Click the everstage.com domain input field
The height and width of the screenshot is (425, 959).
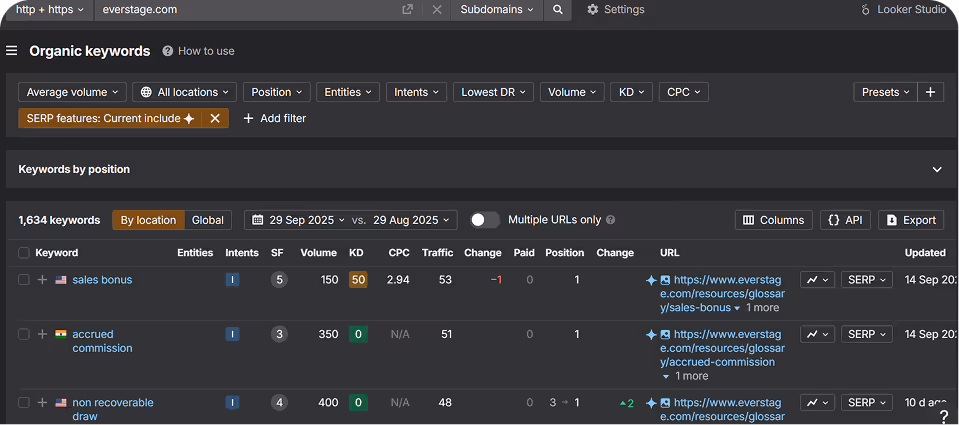245,10
